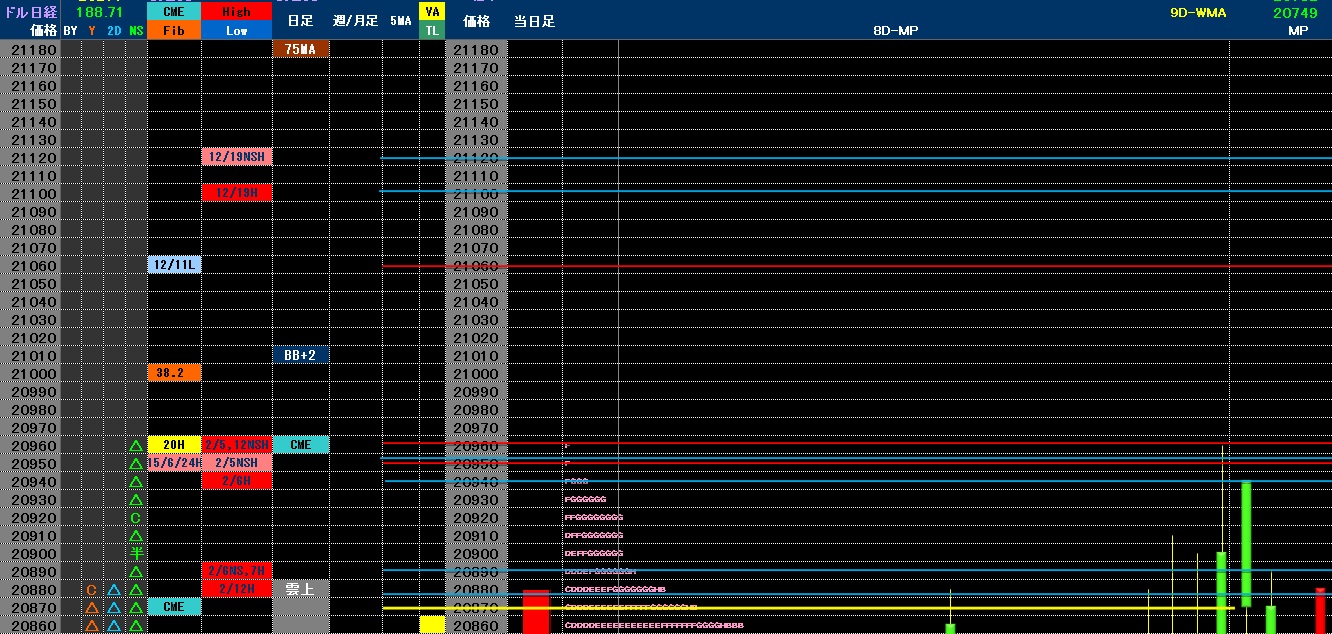Click the red candle in the 当日足 column
The image size is (1332, 634).
536,611
